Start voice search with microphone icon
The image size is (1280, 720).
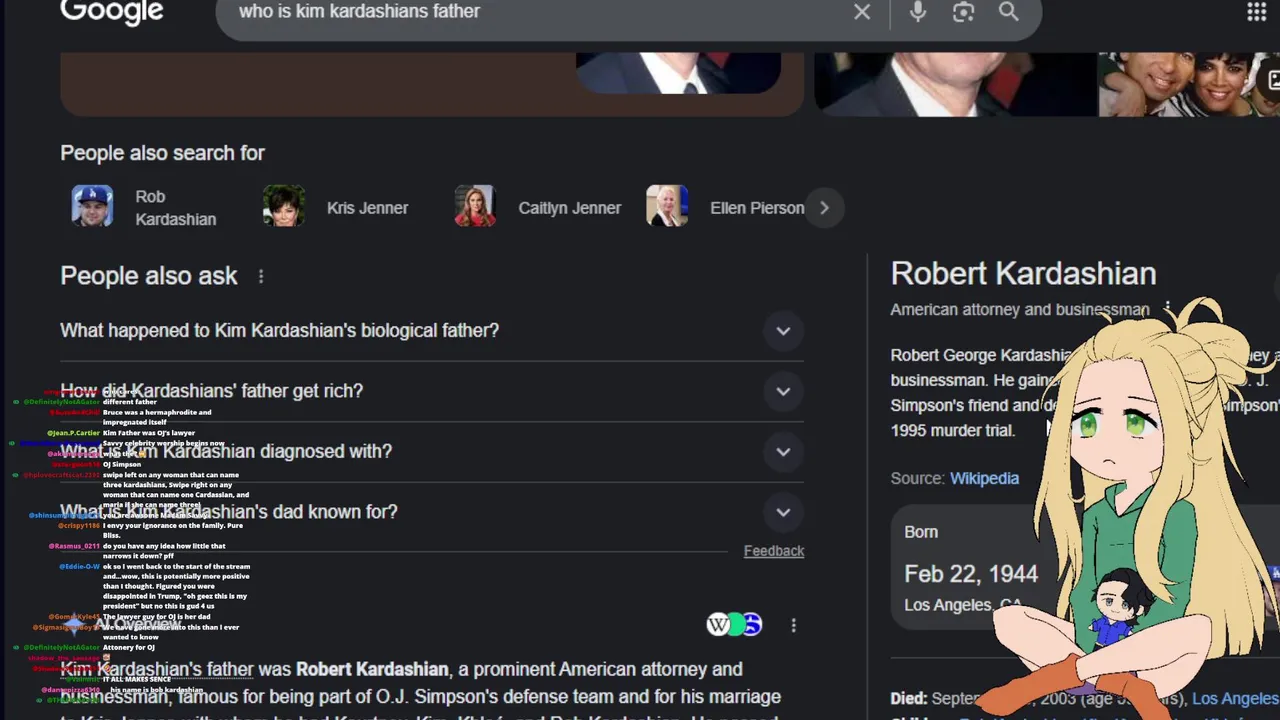pyautogui.click(x=917, y=12)
